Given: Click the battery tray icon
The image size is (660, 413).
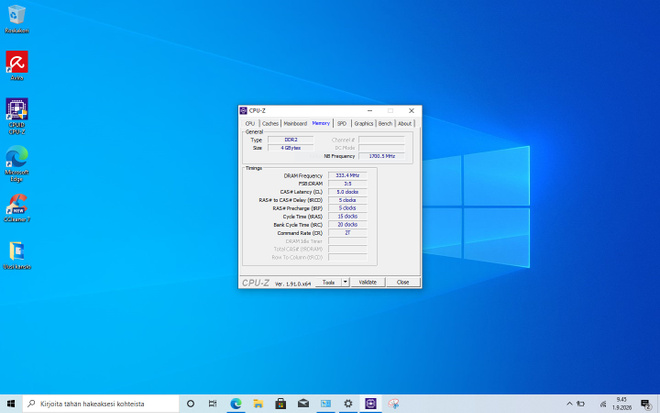Looking at the screenshot, I should (581, 404).
